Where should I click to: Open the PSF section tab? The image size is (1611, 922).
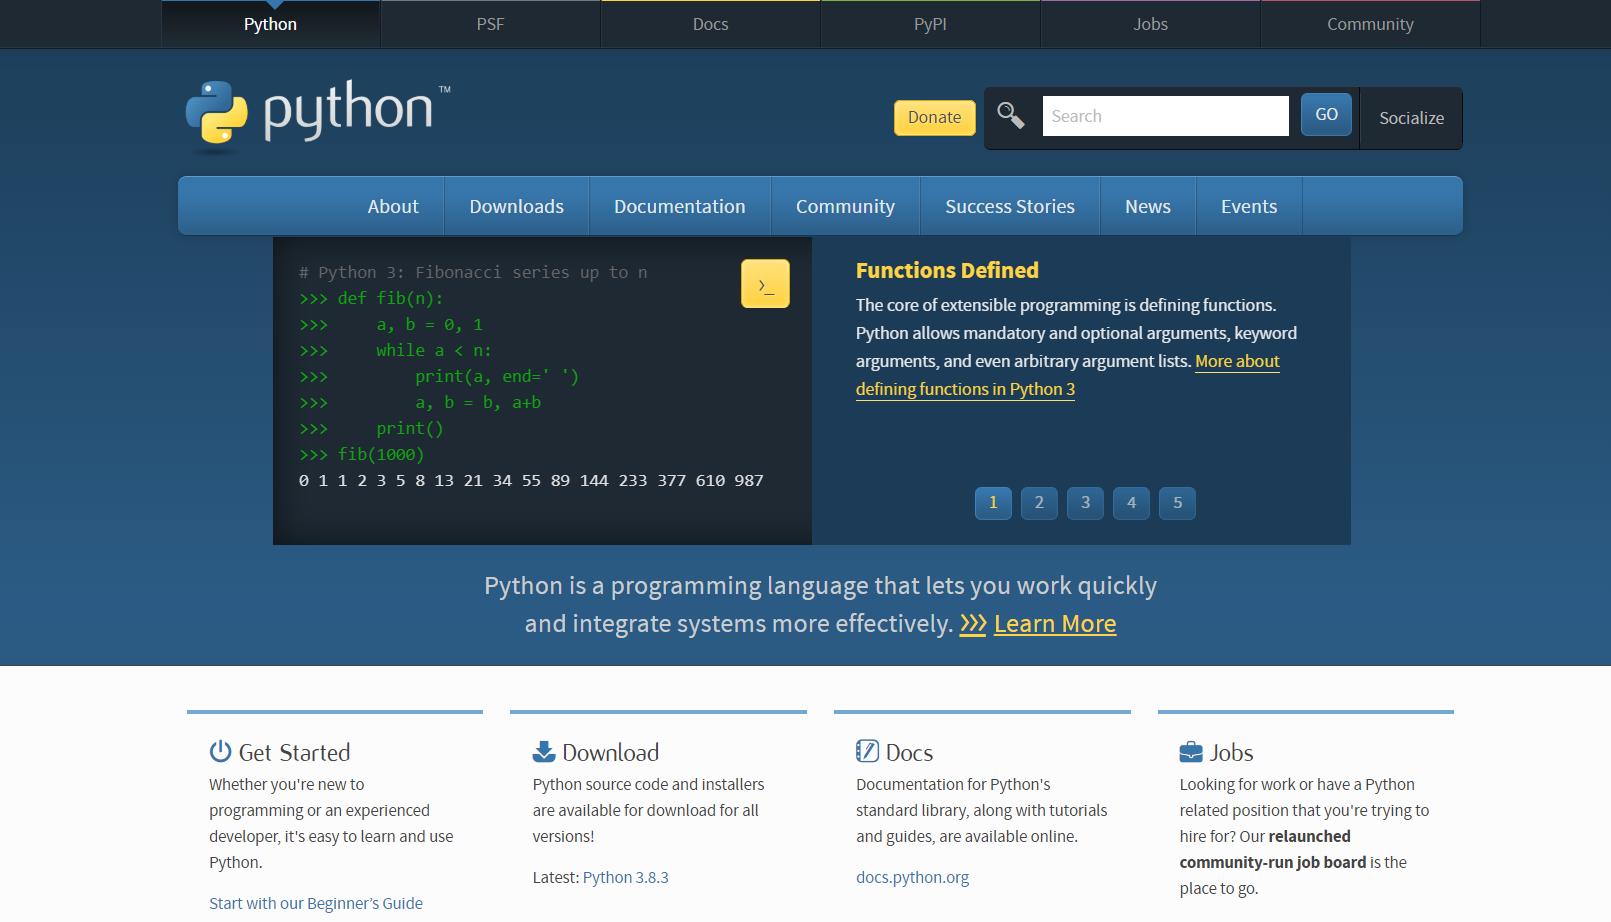pos(490,23)
